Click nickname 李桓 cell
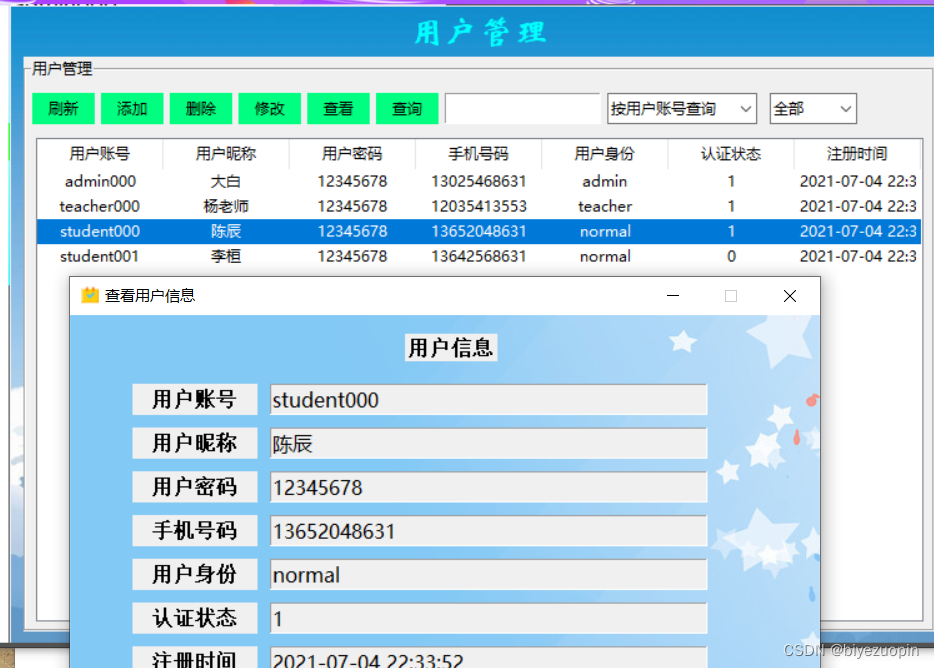This screenshot has height=668, width=934. (226, 256)
